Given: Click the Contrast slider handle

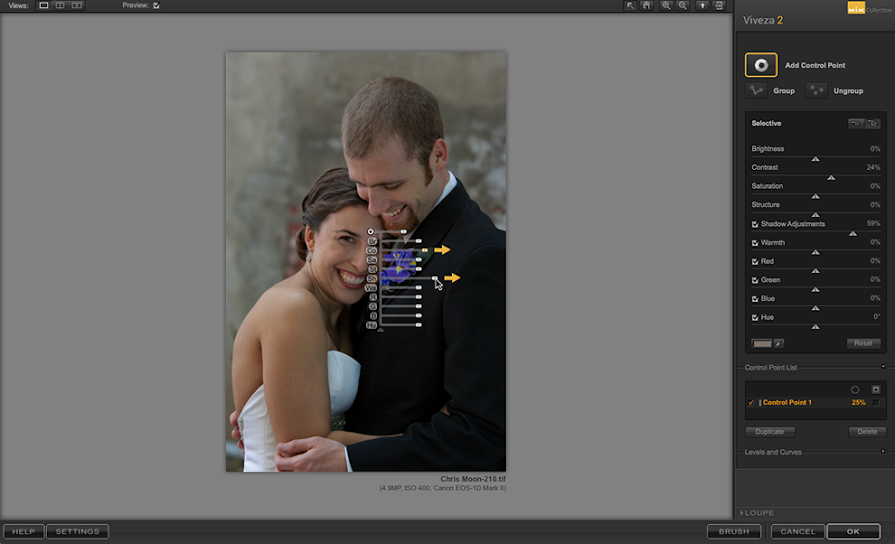Looking at the screenshot, I should pos(831,177).
